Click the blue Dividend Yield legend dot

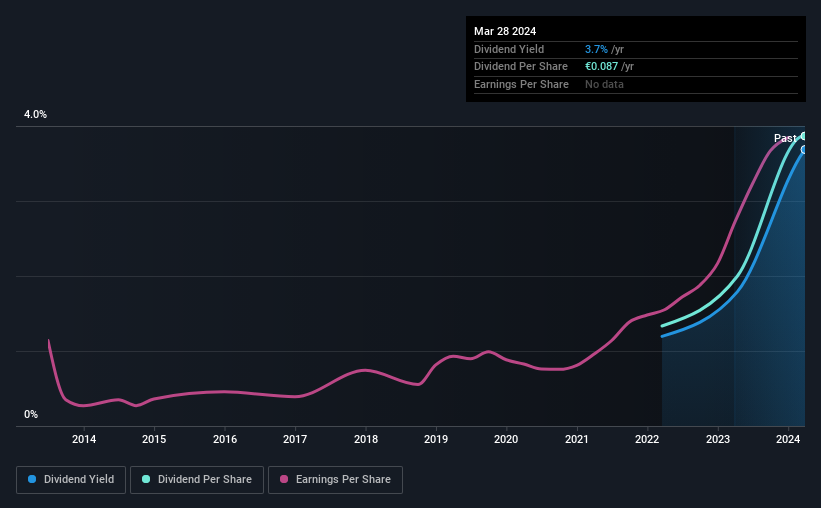(32, 480)
